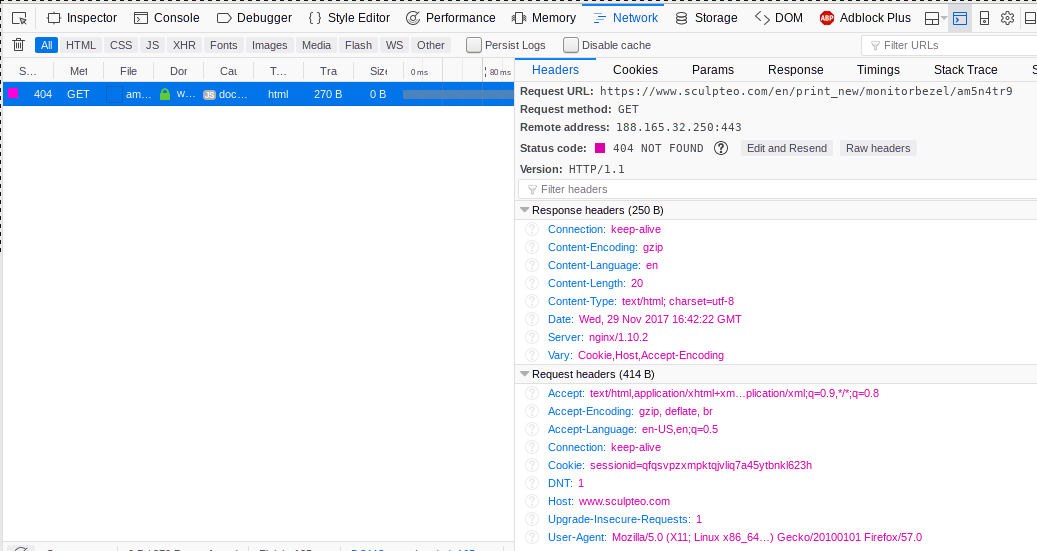Open the Style Editor panel
1037x551 pixels.
[x=349, y=18]
